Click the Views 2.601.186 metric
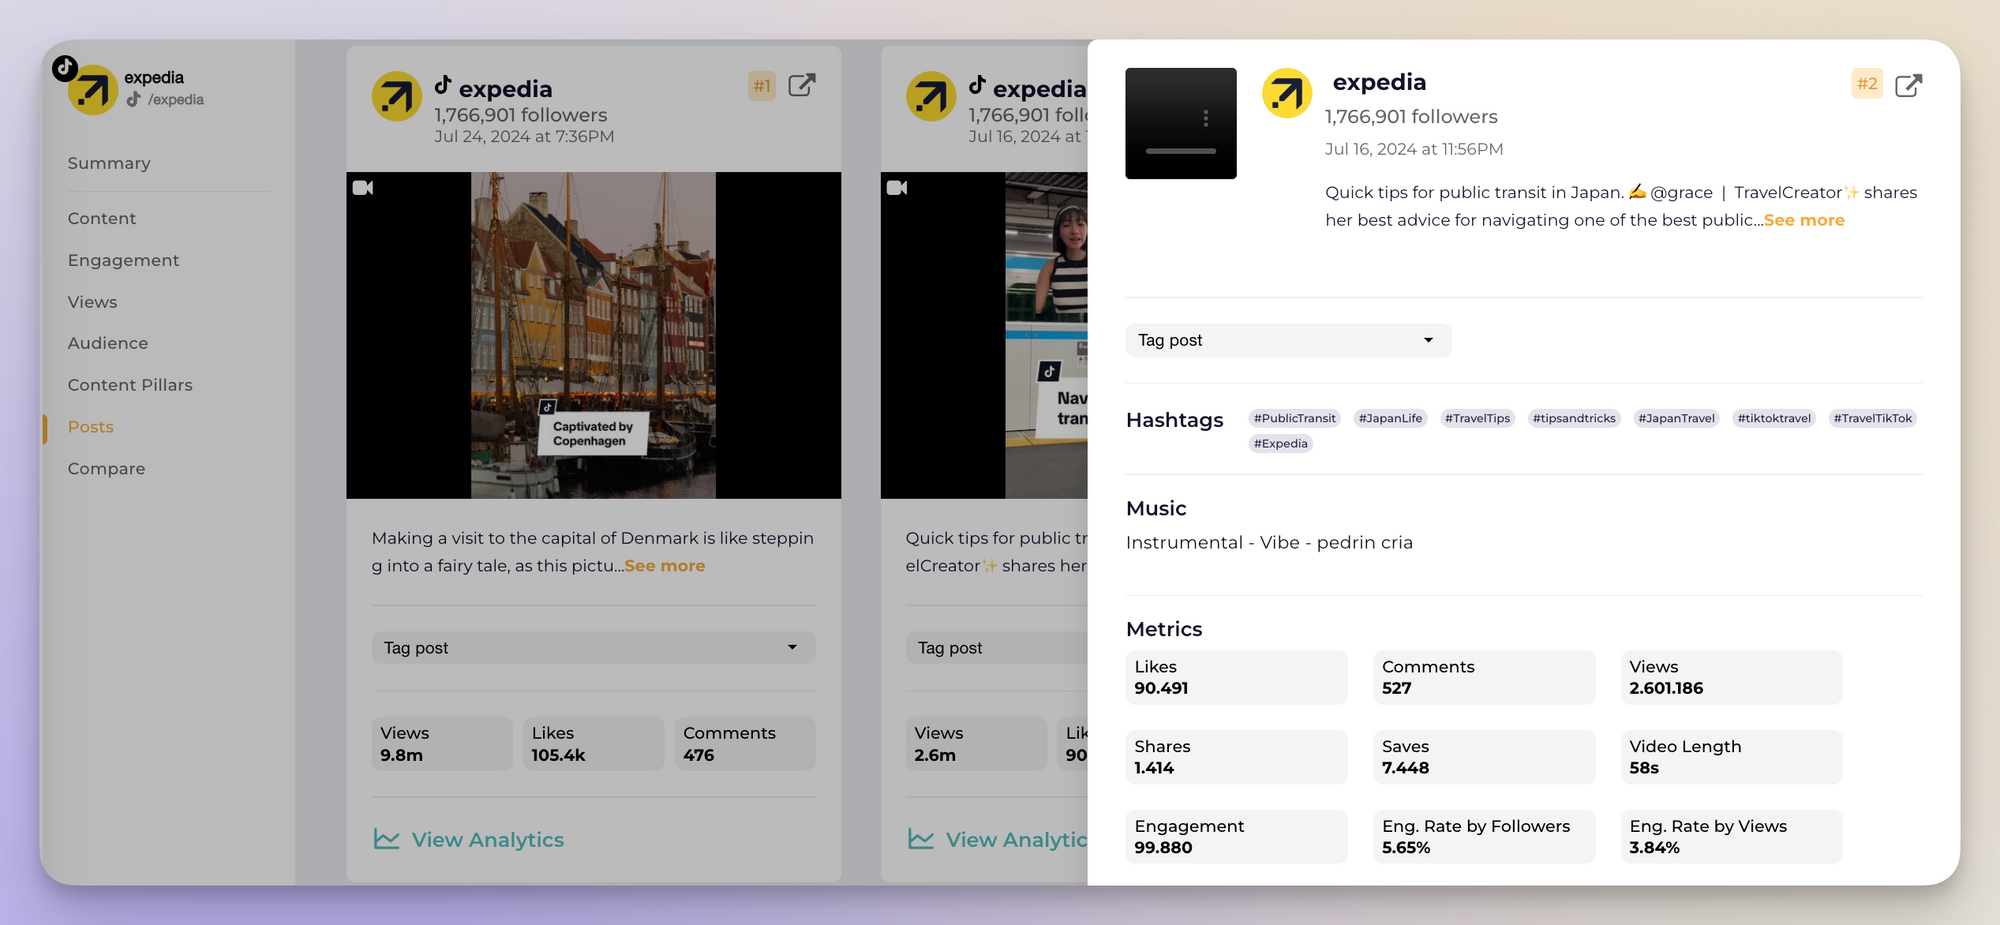The height and width of the screenshot is (925, 2000). click(x=1731, y=677)
